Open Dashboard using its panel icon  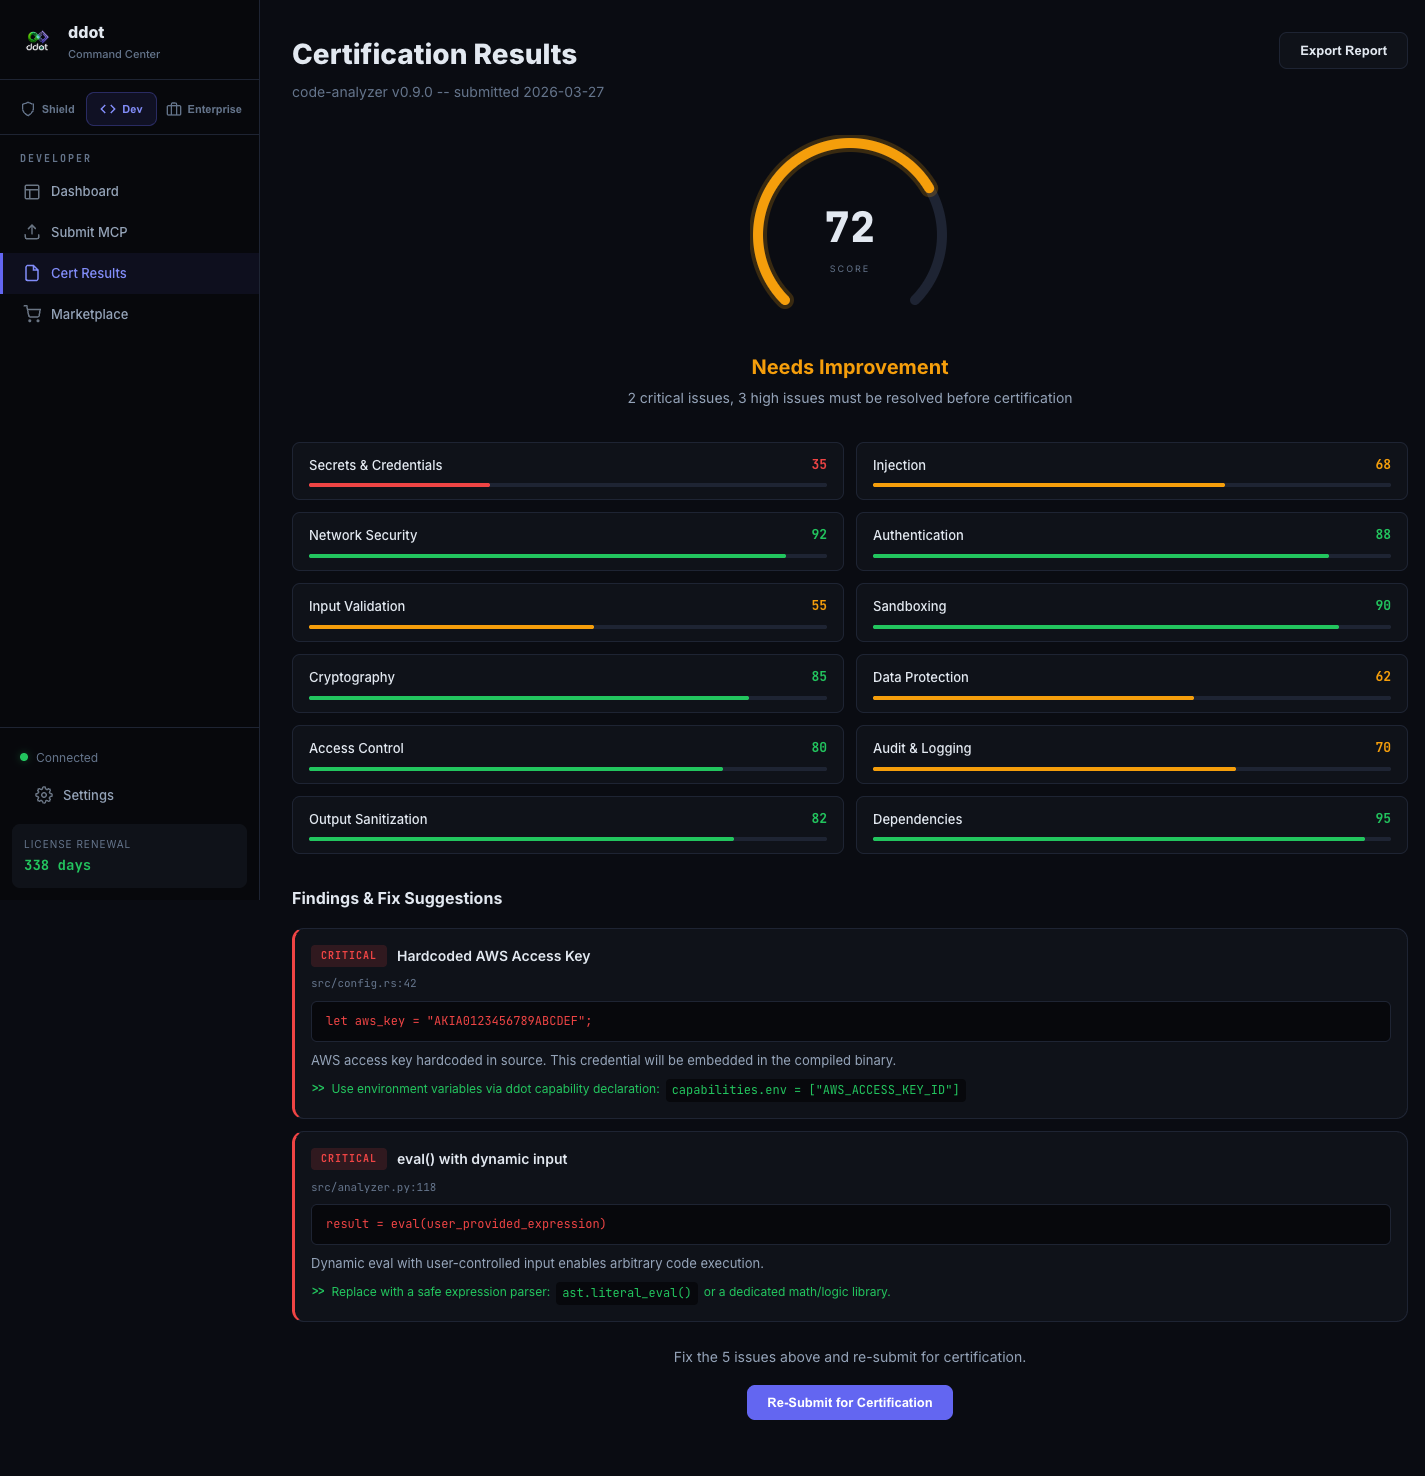pyautogui.click(x=32, y=191)
